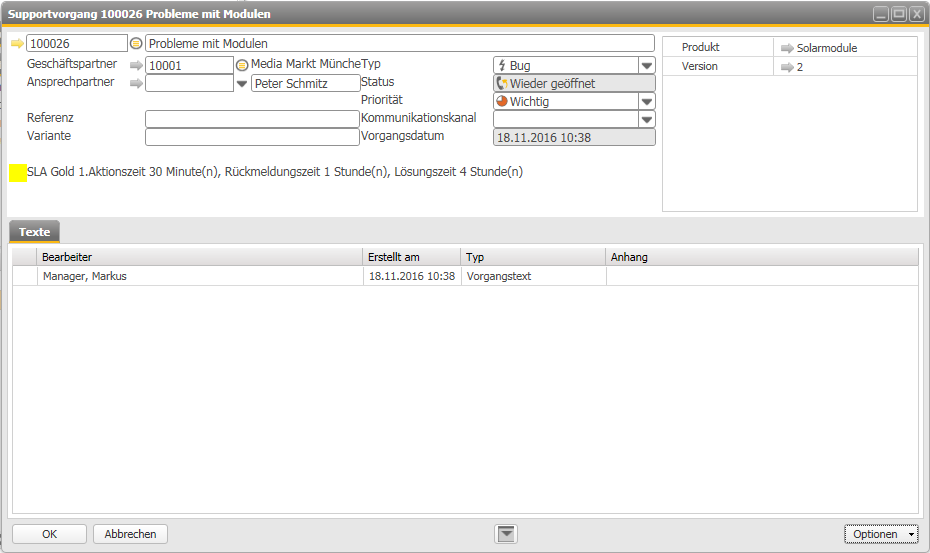
Task: Click the details icon beside Media Markt München
Action: click(x=242, y=65)
